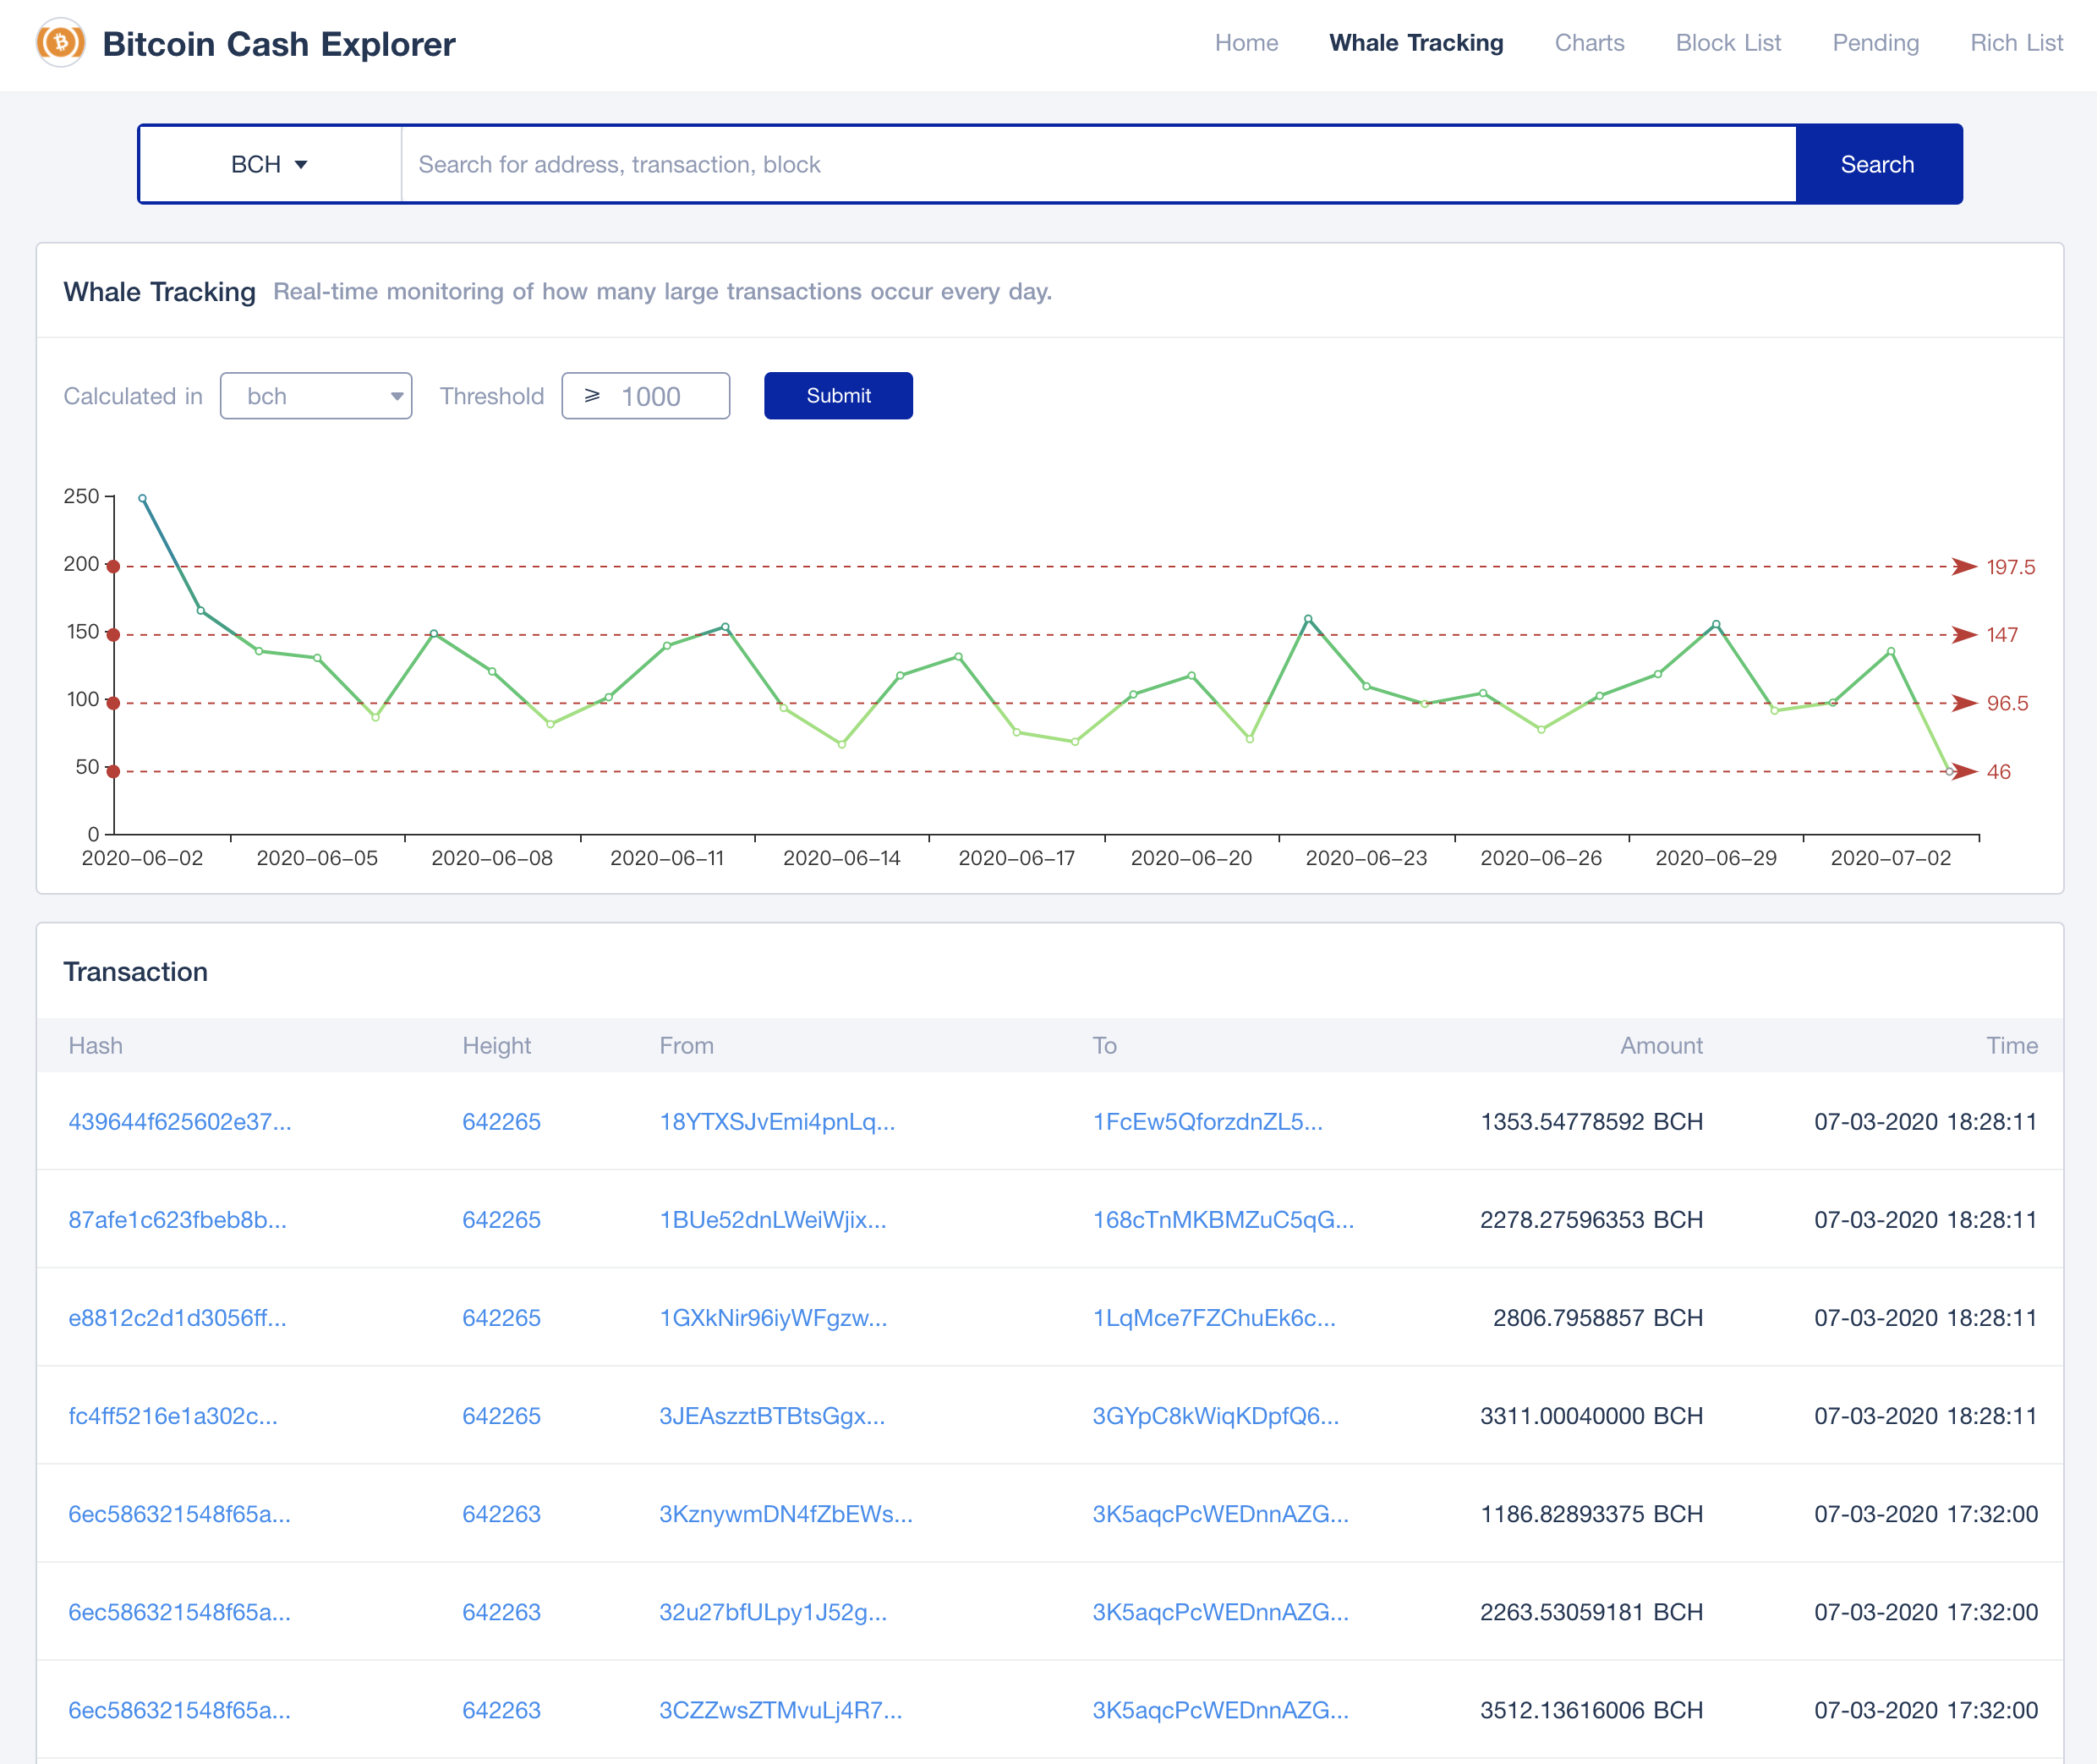Click amount 3512.13616006 BCH
Screen dimensions: 2097x1764
pos(1591,1710)
